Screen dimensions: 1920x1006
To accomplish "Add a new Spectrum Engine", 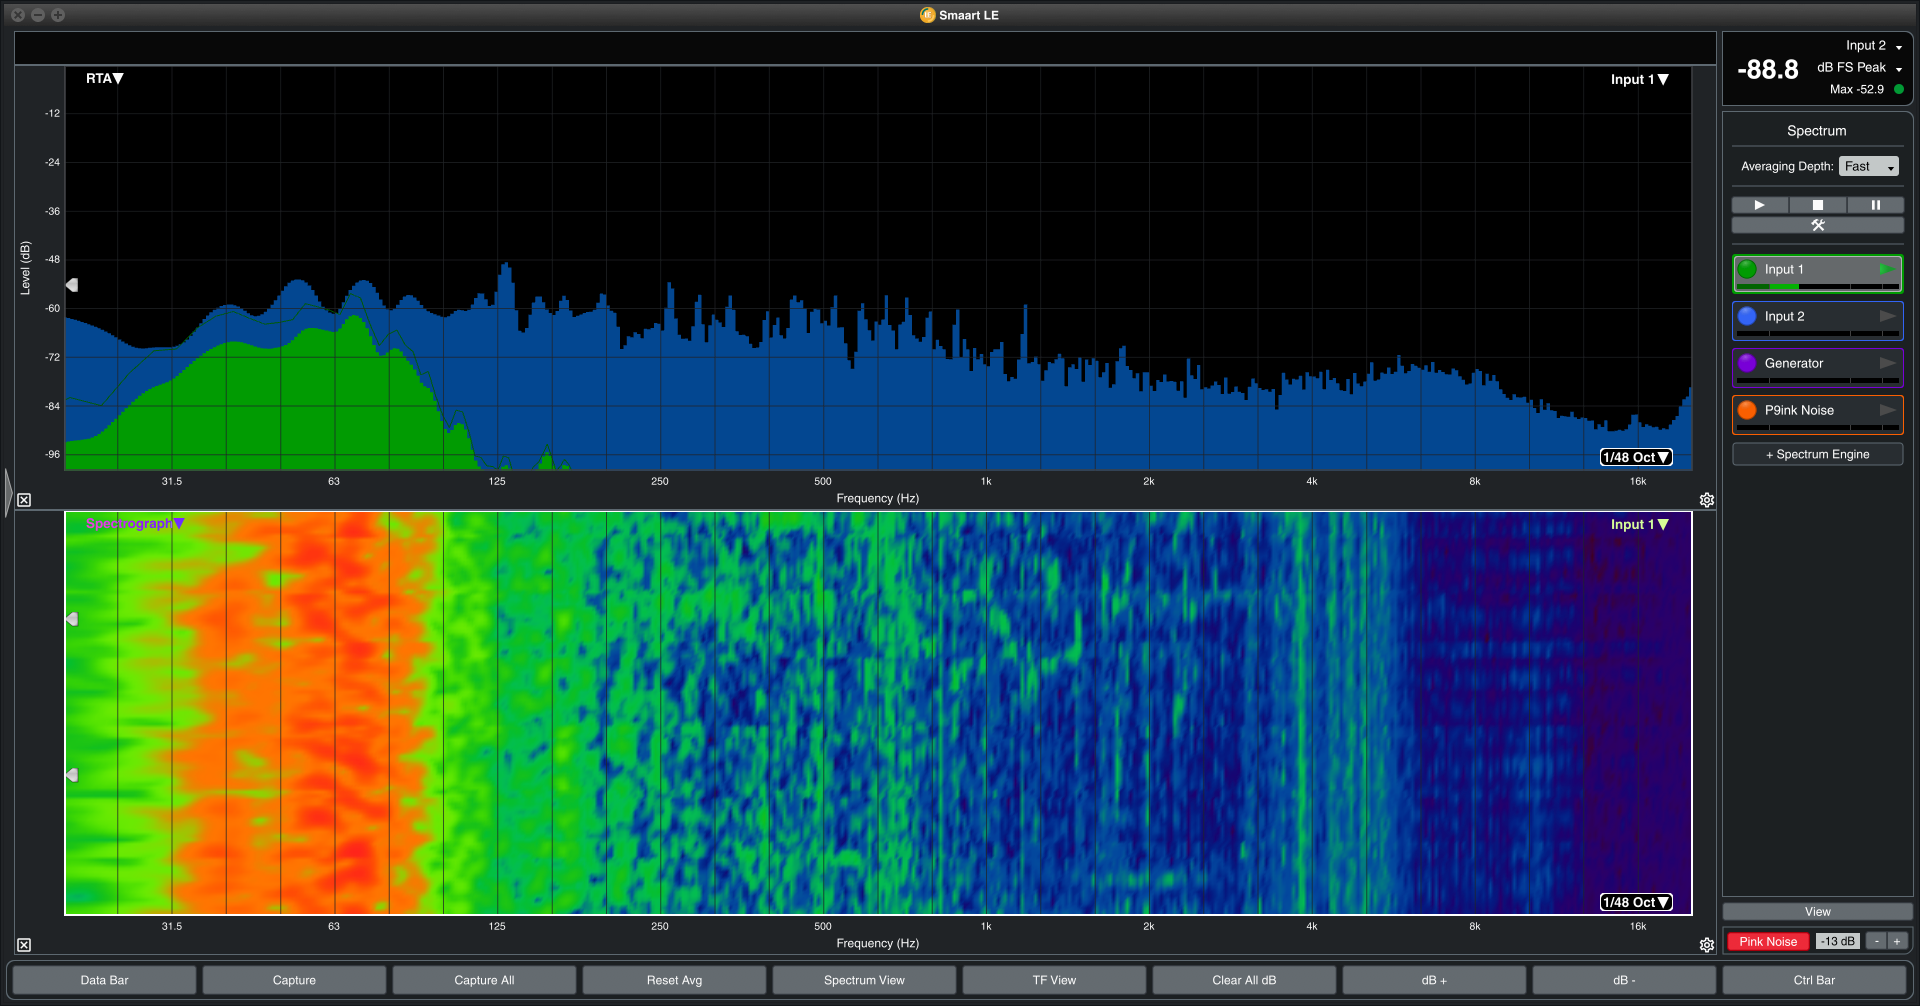I will click(1818, 454).
